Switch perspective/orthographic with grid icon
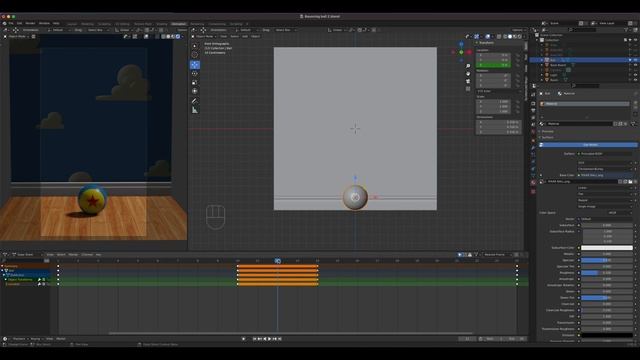 coord(468,89)
